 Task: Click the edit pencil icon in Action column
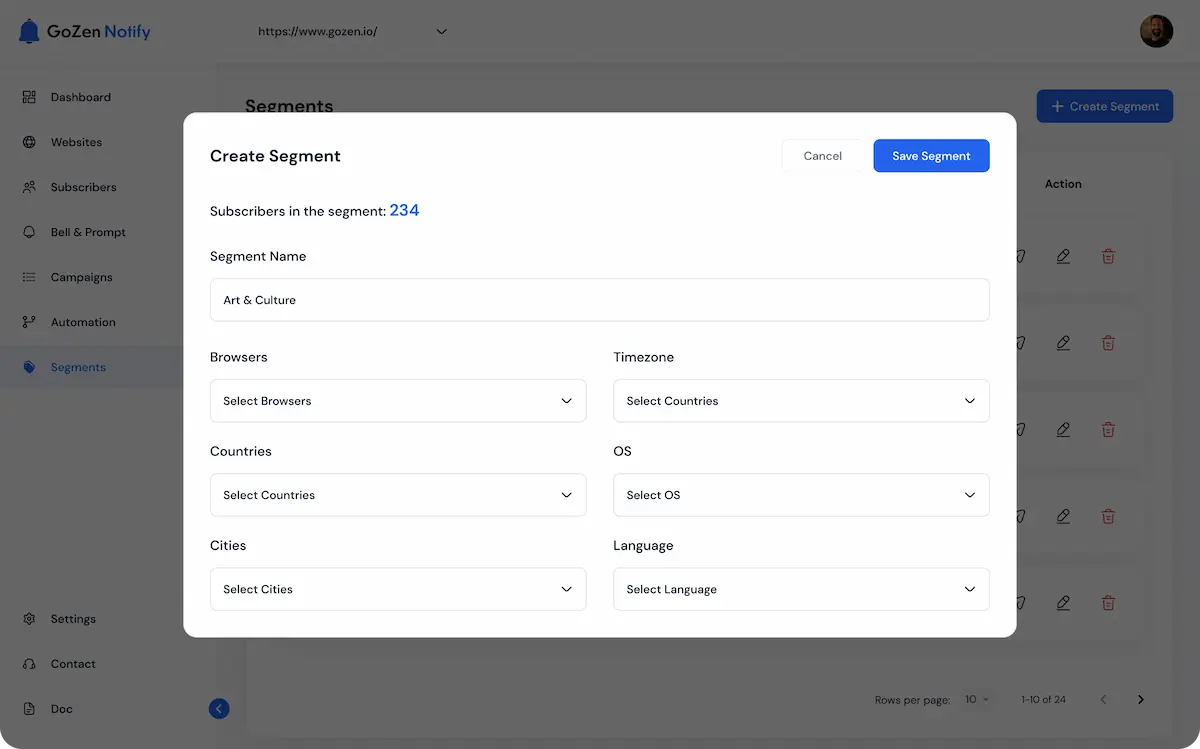pos(1063,256)
